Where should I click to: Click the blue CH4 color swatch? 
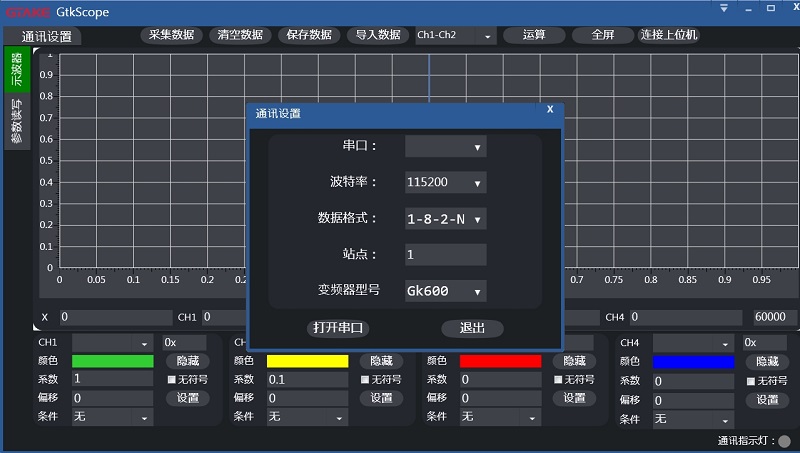click(693, 362)
